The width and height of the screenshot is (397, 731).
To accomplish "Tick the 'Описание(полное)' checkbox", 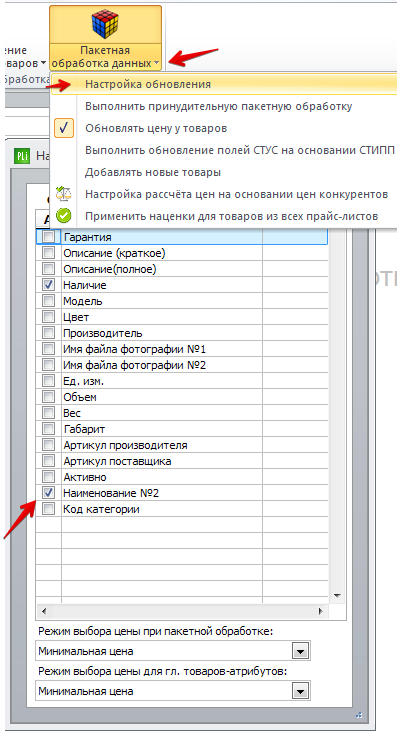I will (48, 269).
